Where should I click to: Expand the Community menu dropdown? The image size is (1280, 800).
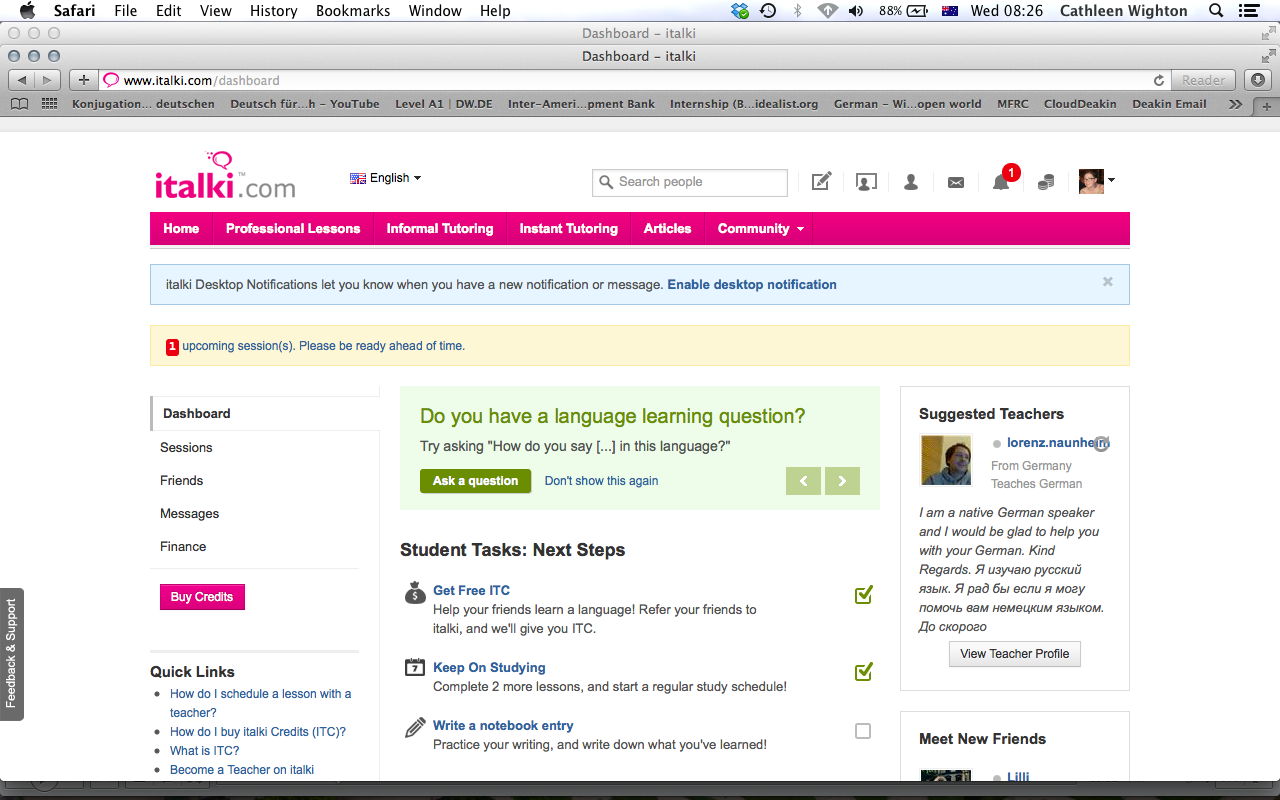click(x=760, y=228)
